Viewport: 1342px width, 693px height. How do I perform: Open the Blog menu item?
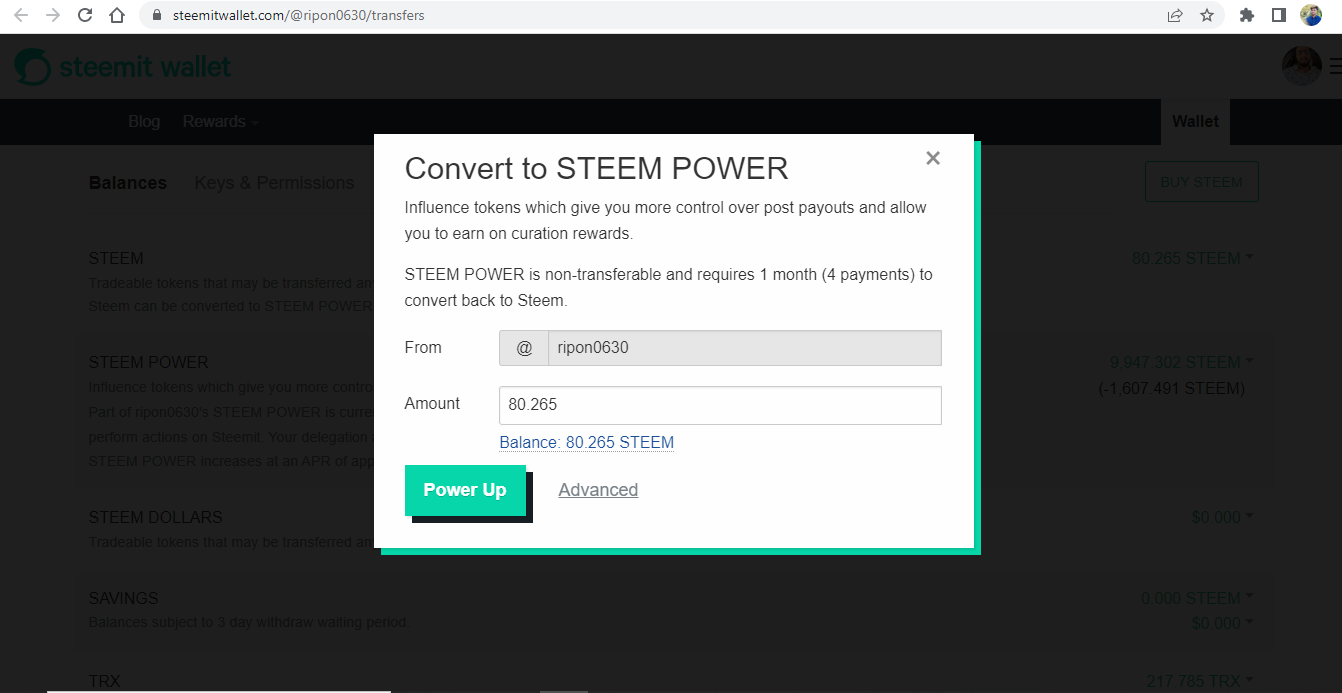144,121
